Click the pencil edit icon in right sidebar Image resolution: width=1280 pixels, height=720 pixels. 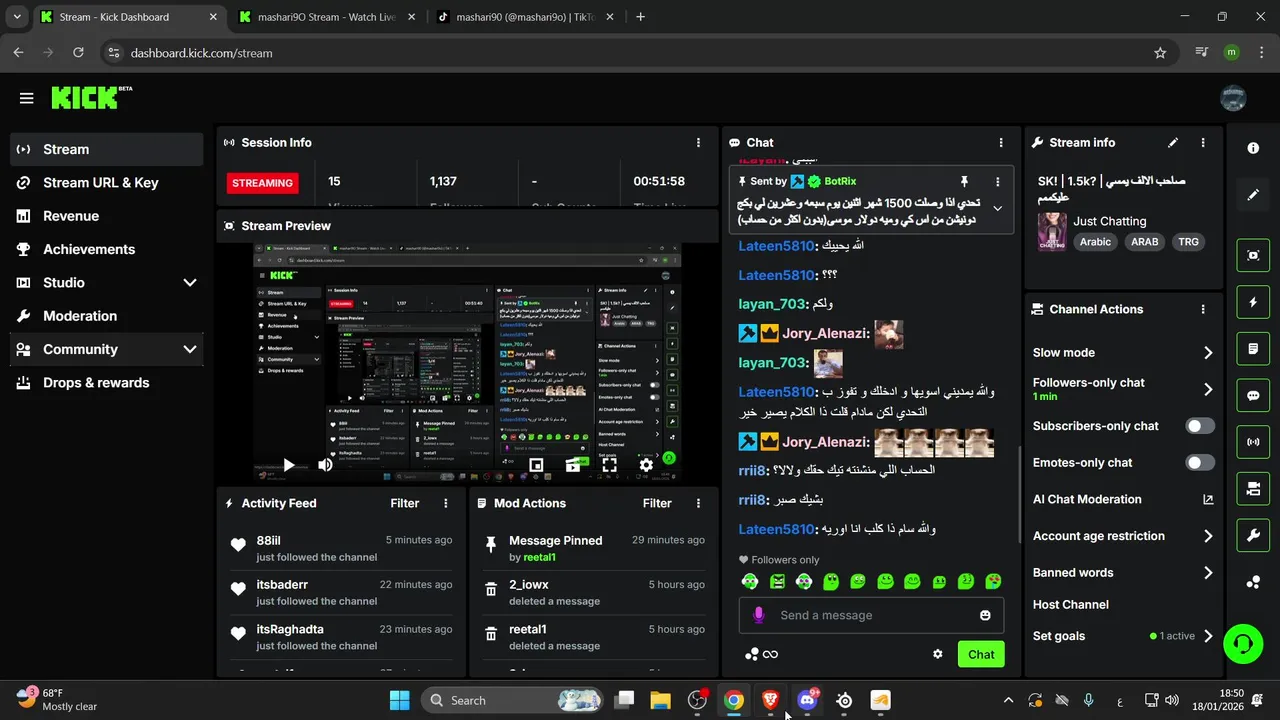click(x=1253, y=195)
